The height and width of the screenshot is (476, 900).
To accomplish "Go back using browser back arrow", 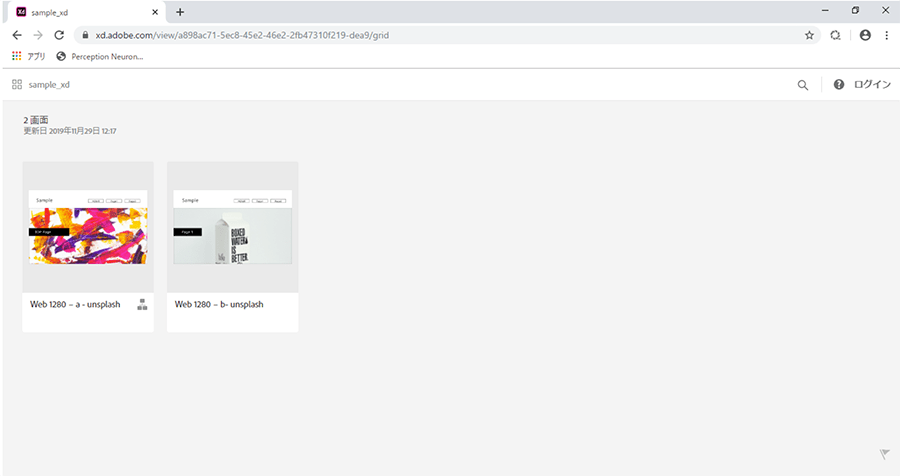I will coord(17,35).
